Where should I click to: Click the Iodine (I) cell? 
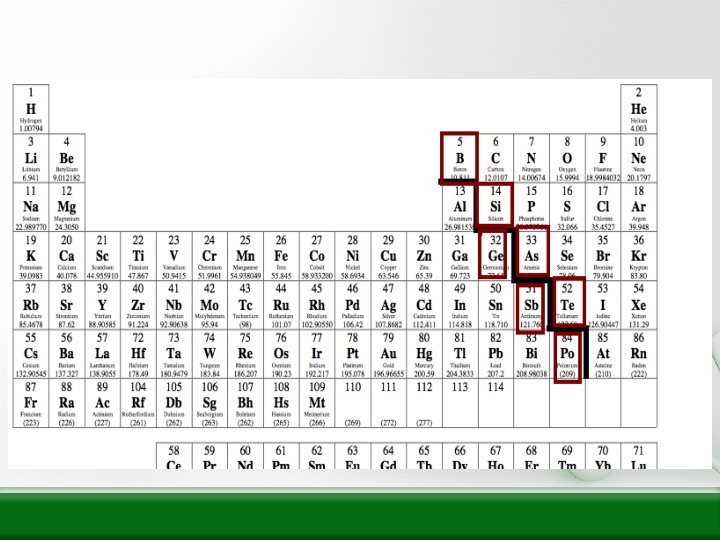tap(603, 305)
